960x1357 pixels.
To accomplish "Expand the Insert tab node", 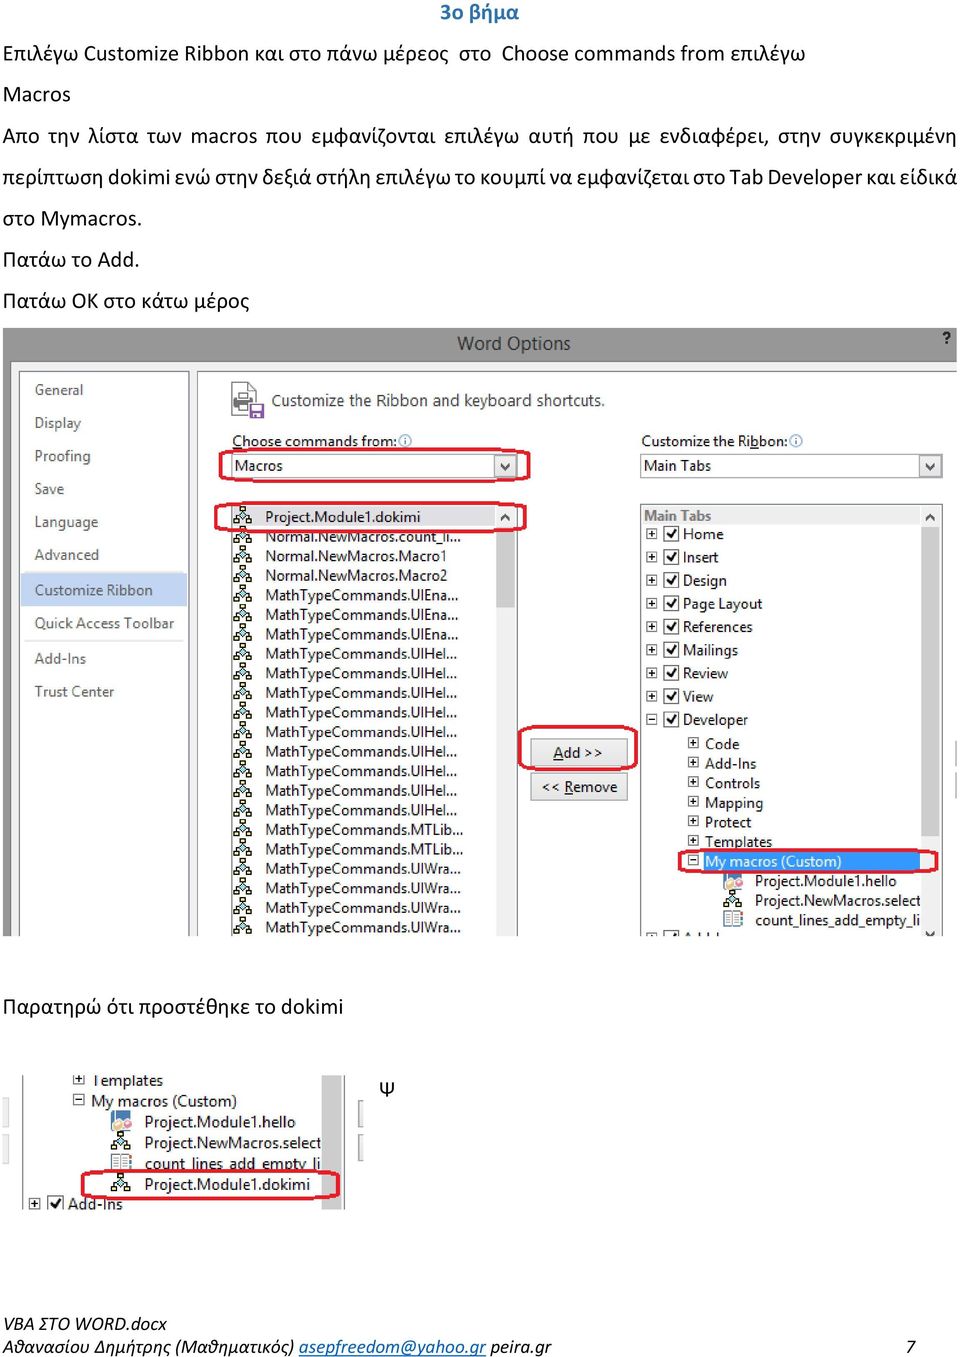I will tap(652, 557).
